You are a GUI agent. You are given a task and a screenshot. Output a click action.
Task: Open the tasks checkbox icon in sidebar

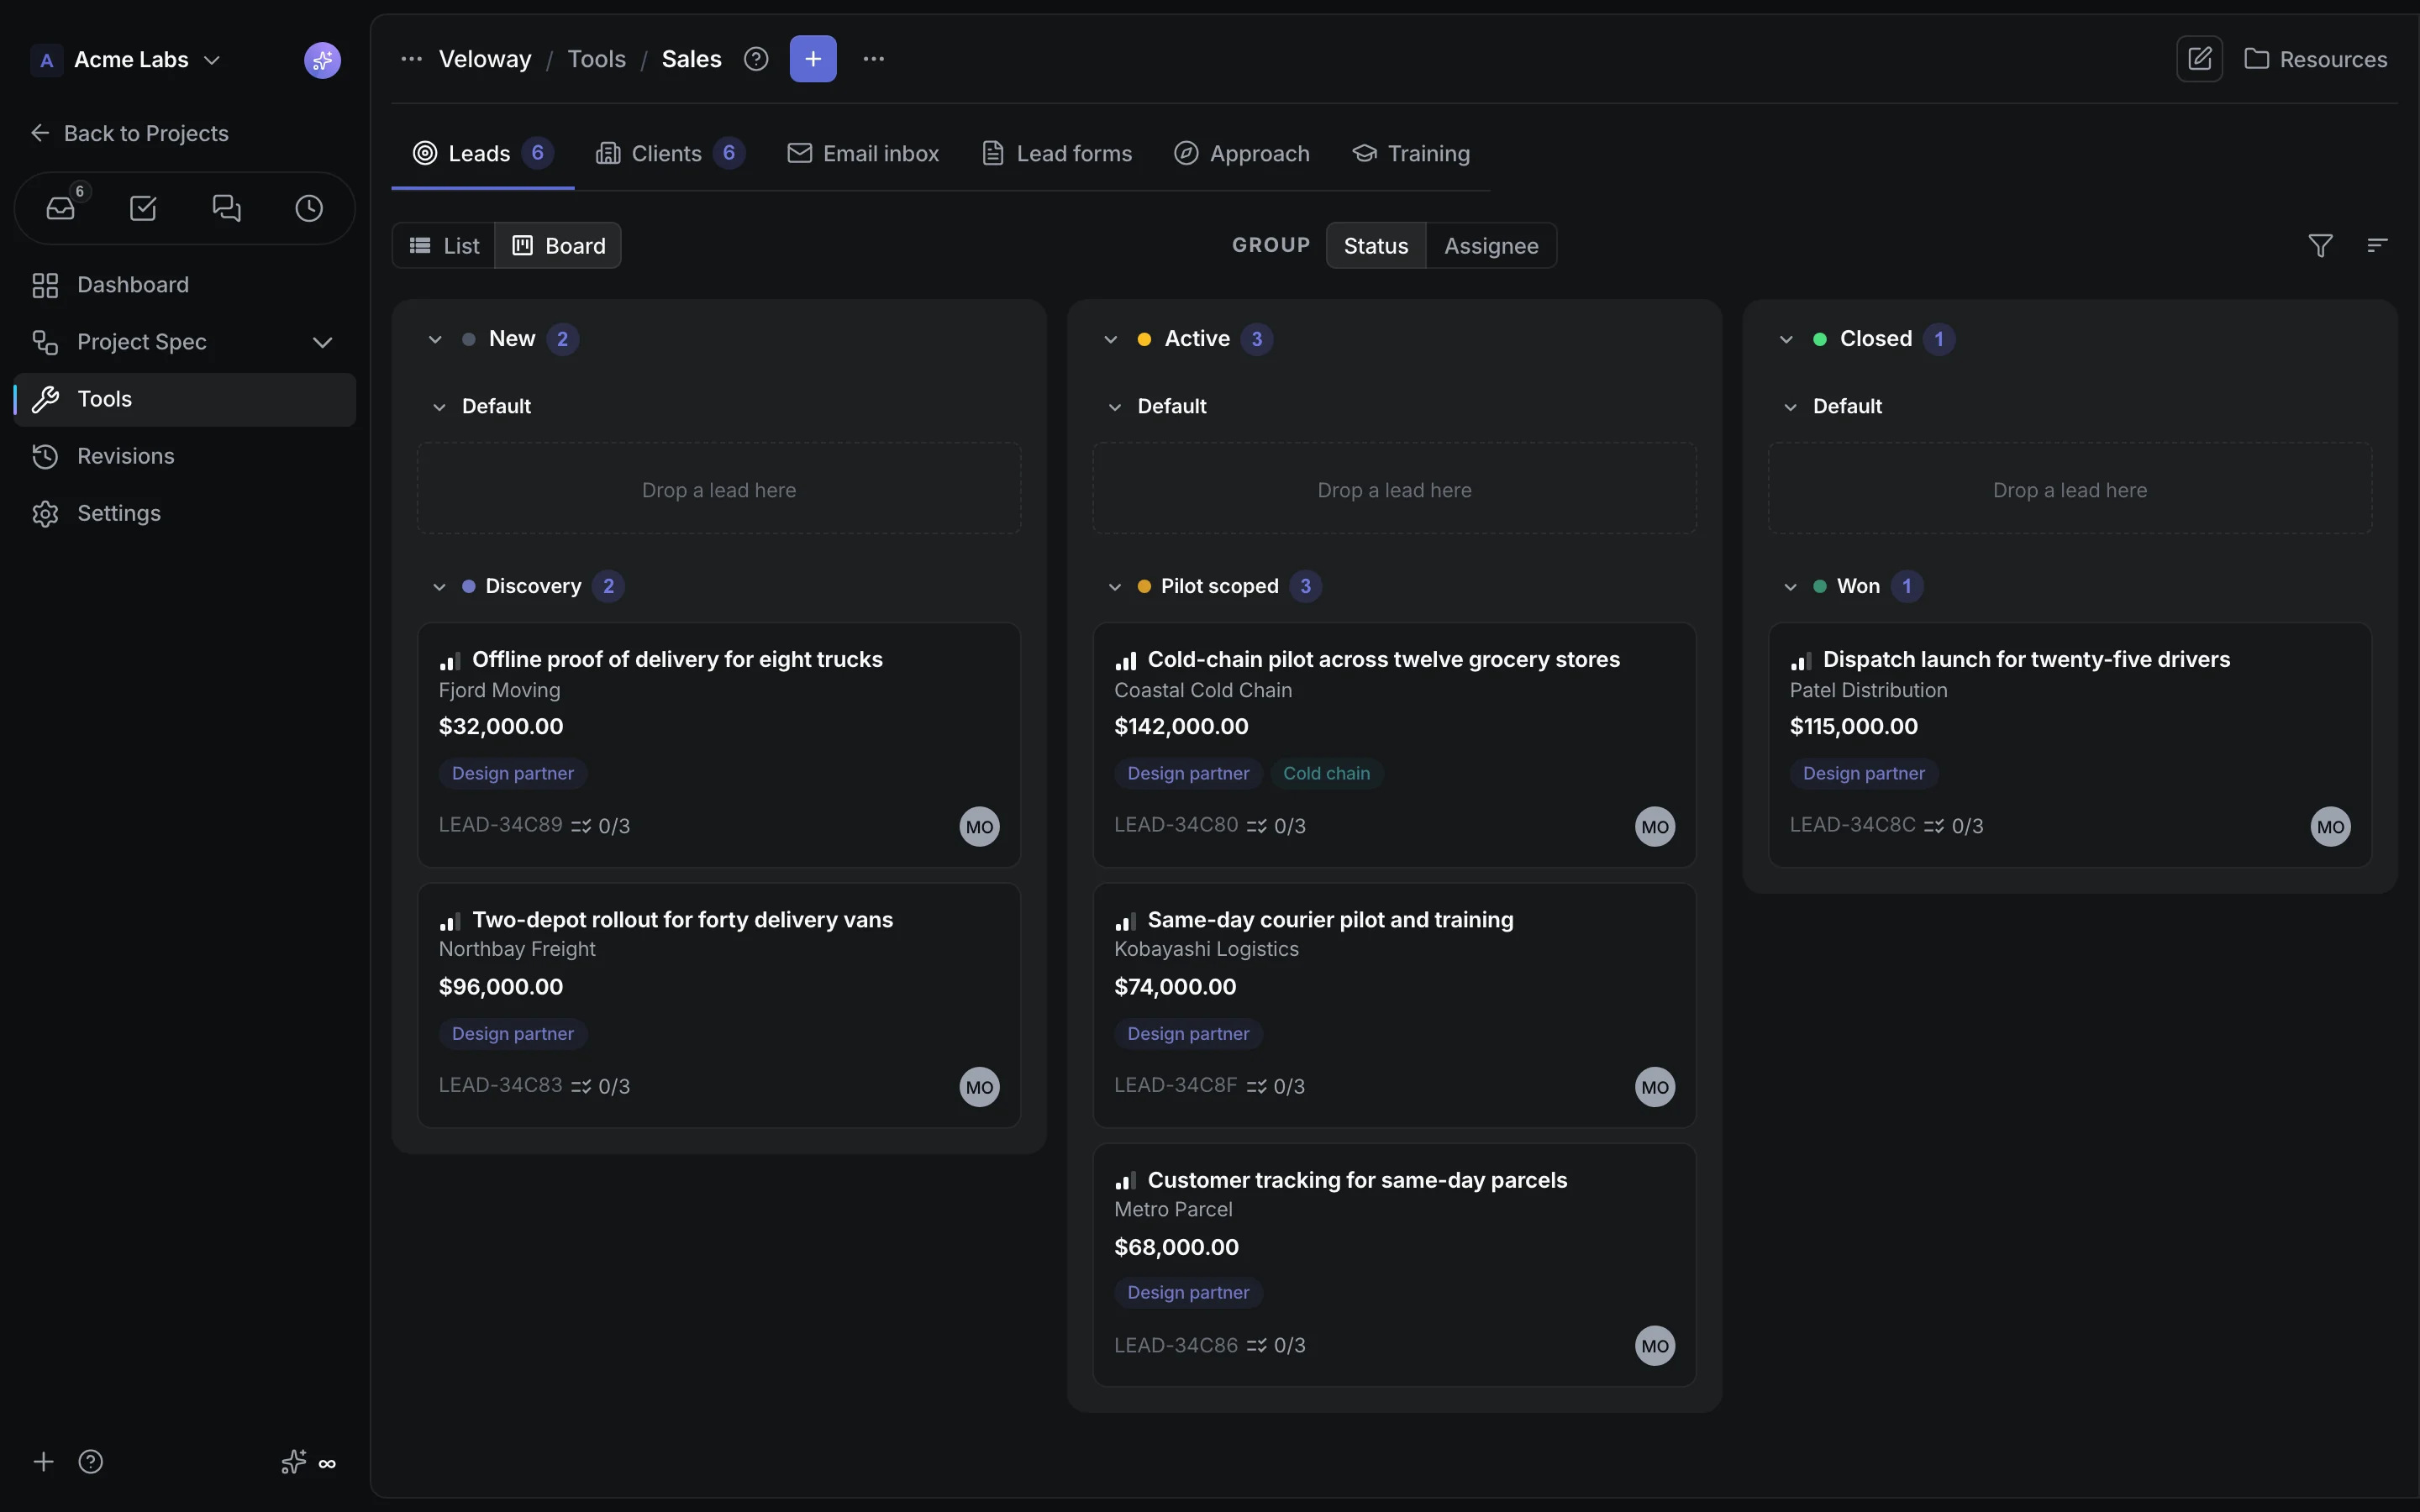[x=143, y=208]
